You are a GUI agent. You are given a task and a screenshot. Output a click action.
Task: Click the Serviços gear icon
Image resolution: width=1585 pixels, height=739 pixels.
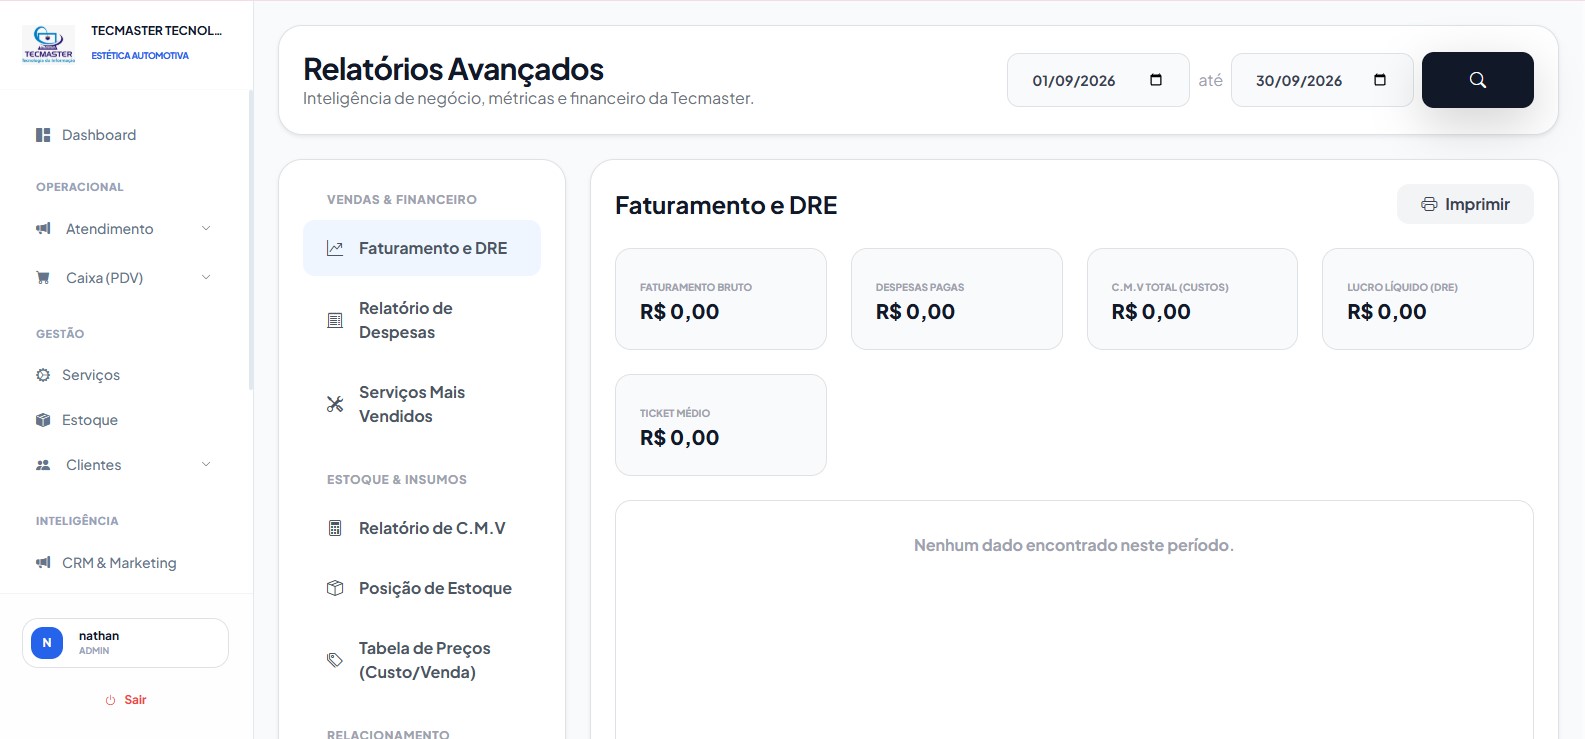point(43,375)
